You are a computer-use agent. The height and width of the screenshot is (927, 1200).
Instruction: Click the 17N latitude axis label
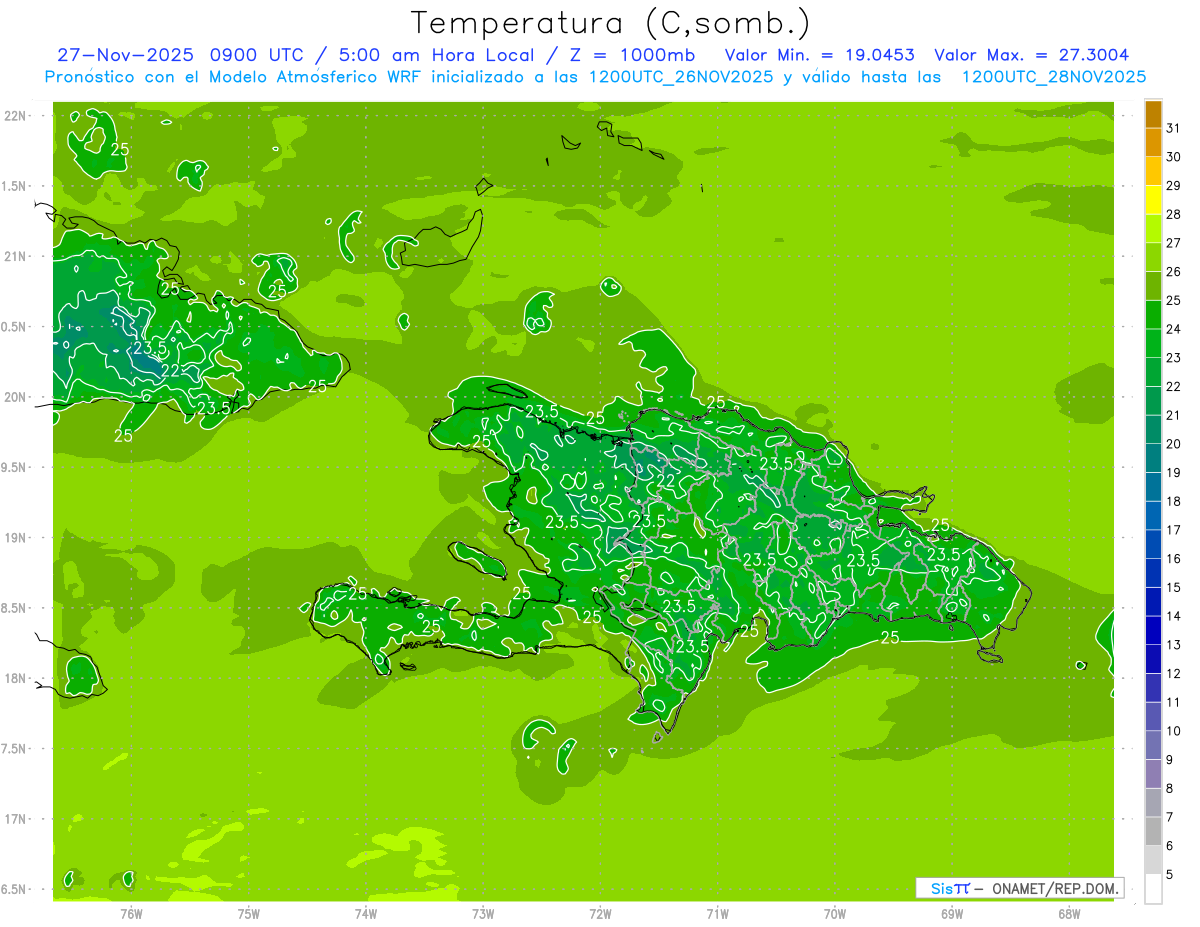click(x=17, y=819)
